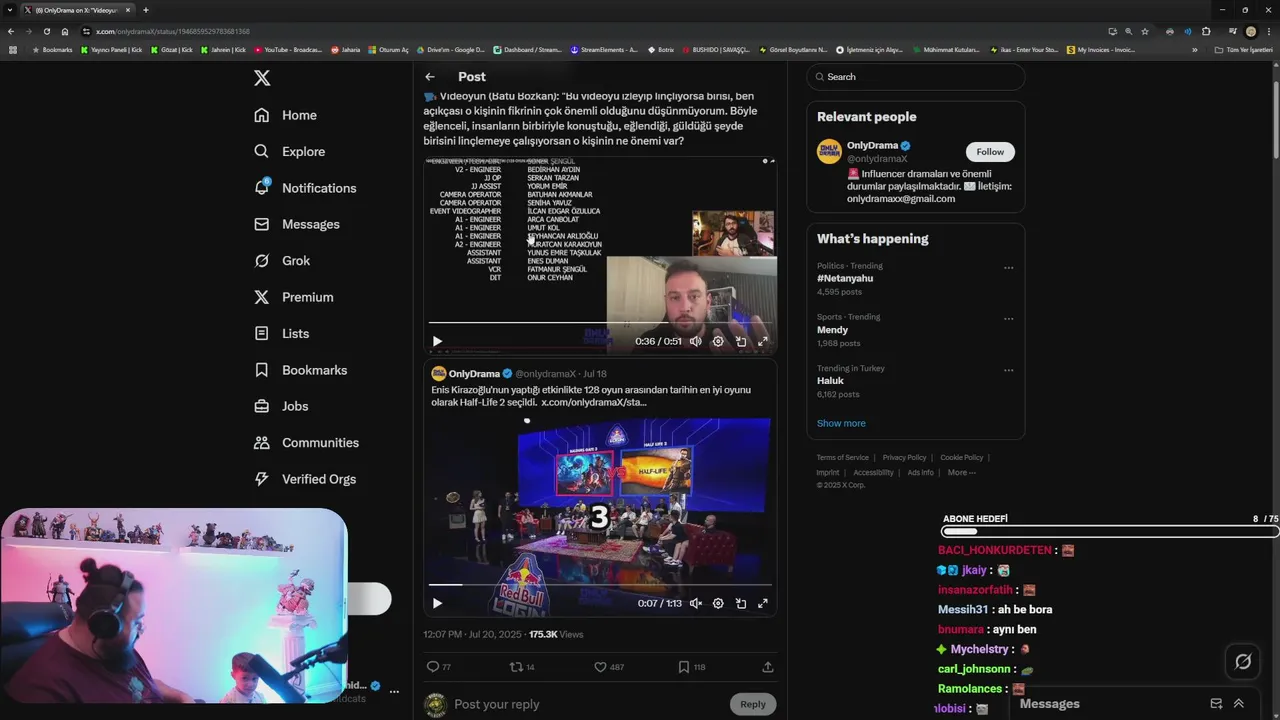Viewport: 1280px width, 720px height.
Task: Unmute the quoted Half-Life 2 video
Action: [x=696, y=603]
